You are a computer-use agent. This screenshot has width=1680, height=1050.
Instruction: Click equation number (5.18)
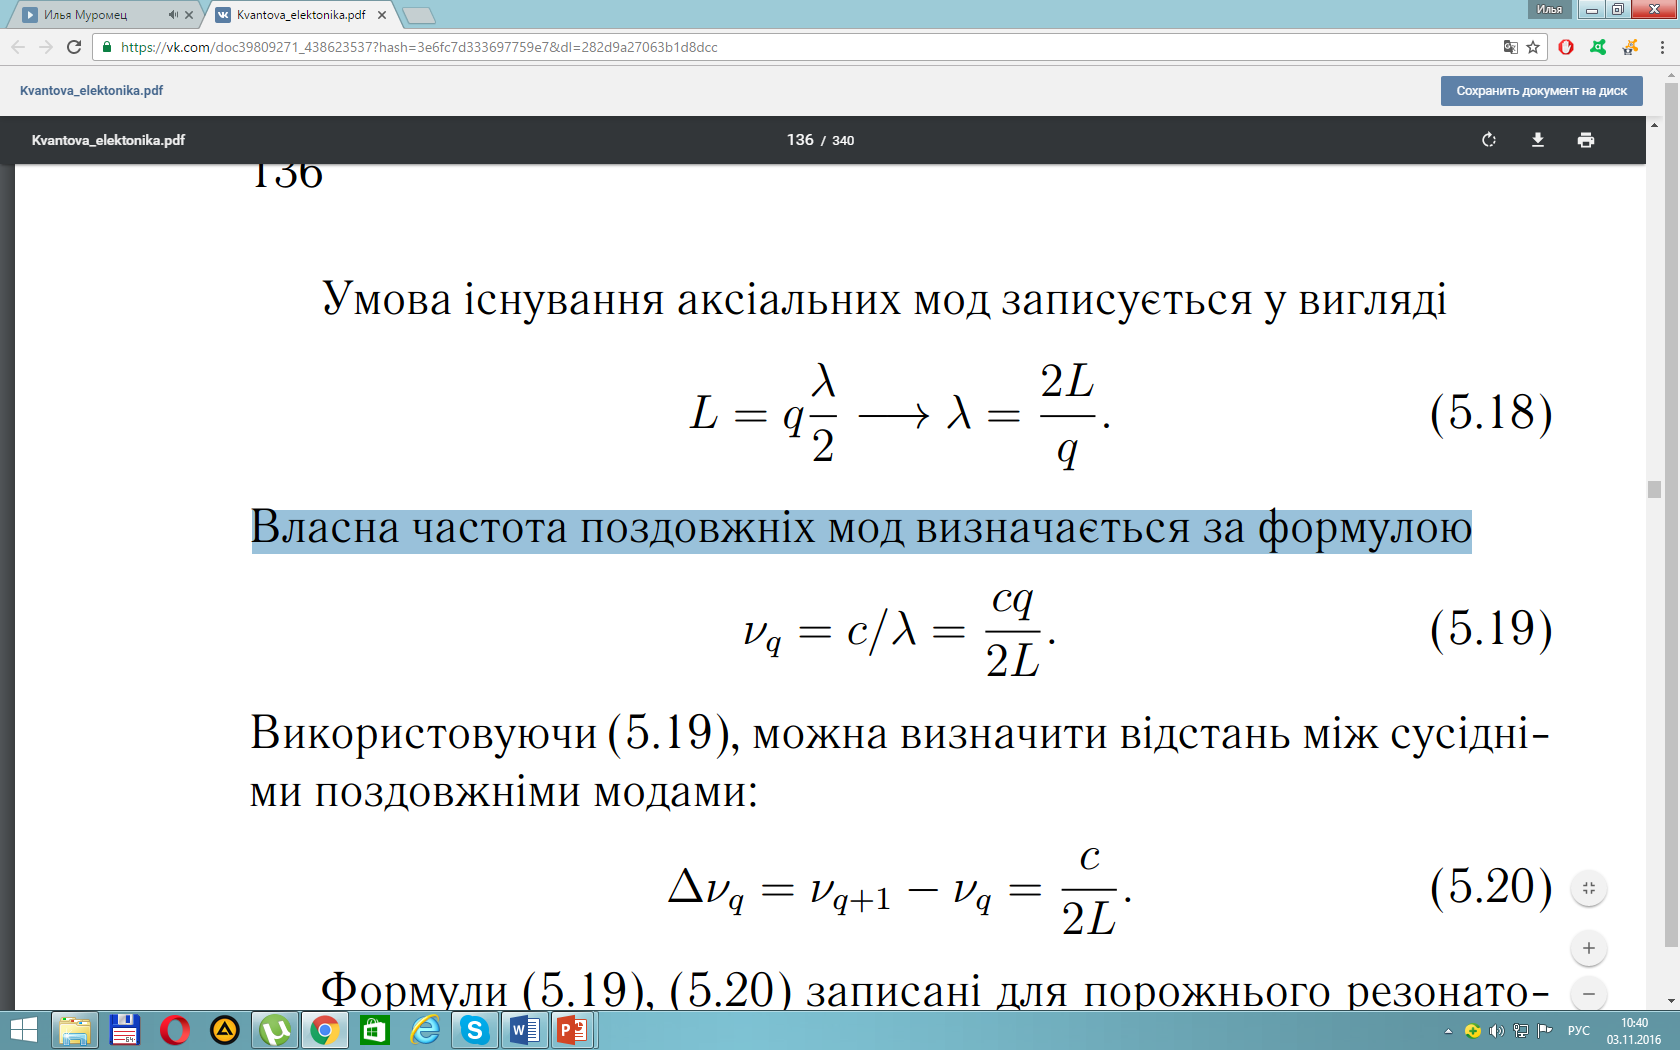[x=1491, y=413]
